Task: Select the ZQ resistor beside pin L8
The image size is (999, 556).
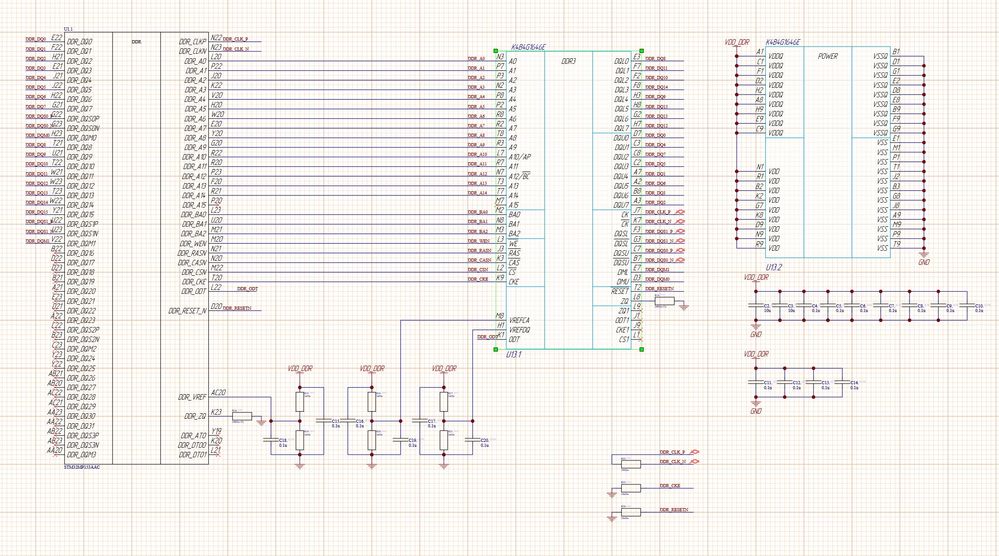Action: click(665, 301)
